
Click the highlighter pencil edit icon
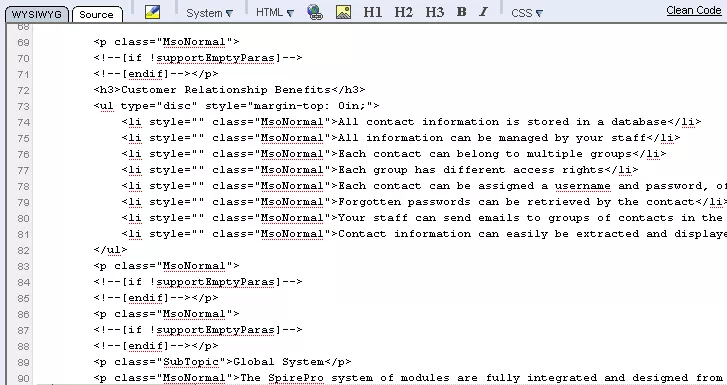[153, 12]
